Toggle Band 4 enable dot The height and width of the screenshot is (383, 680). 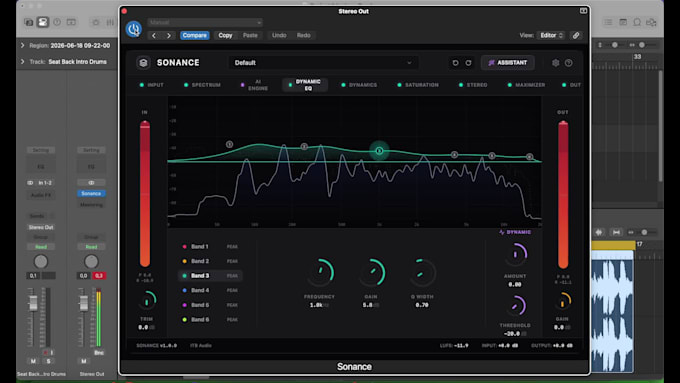[184, 290]
